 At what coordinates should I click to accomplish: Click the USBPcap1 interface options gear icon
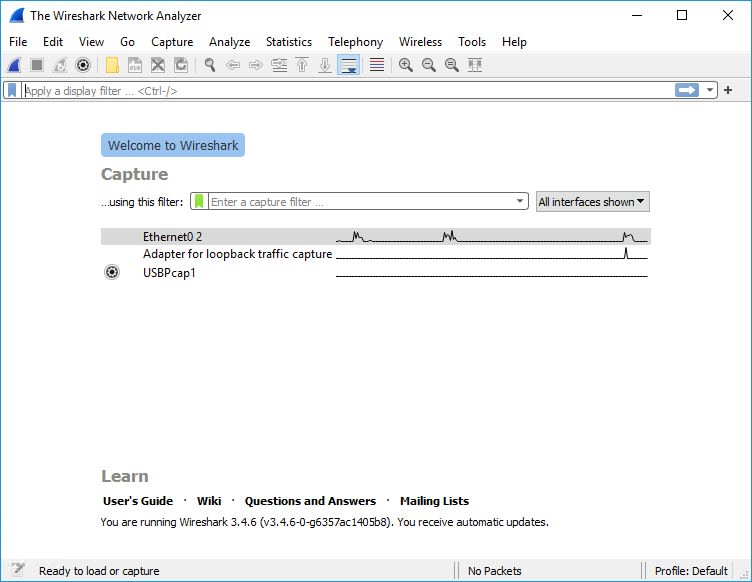click(x=112, y=272)
